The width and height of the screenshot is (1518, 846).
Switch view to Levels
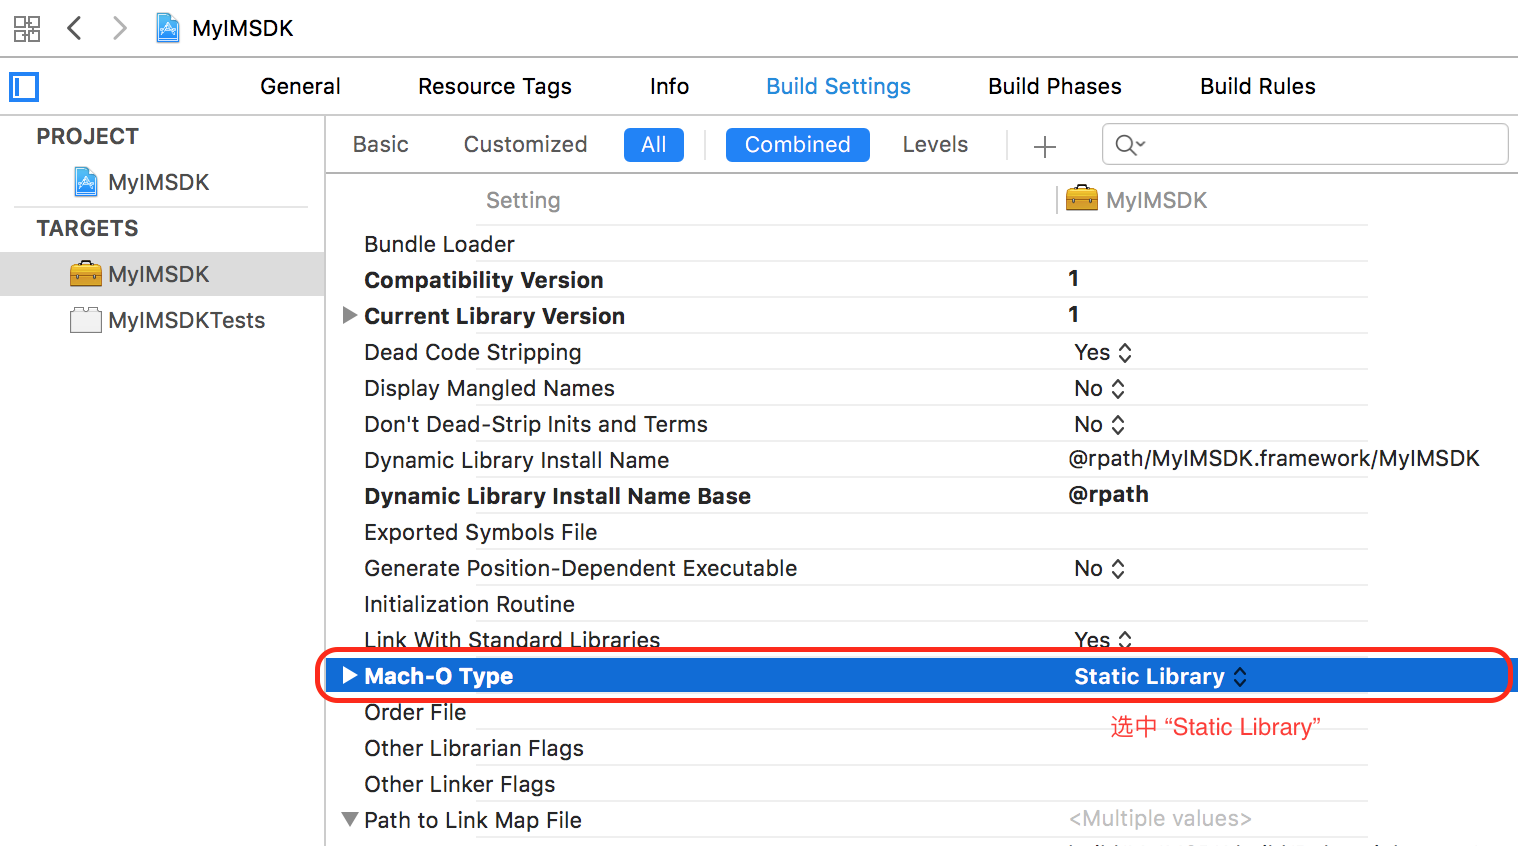(x=935, y=145)
